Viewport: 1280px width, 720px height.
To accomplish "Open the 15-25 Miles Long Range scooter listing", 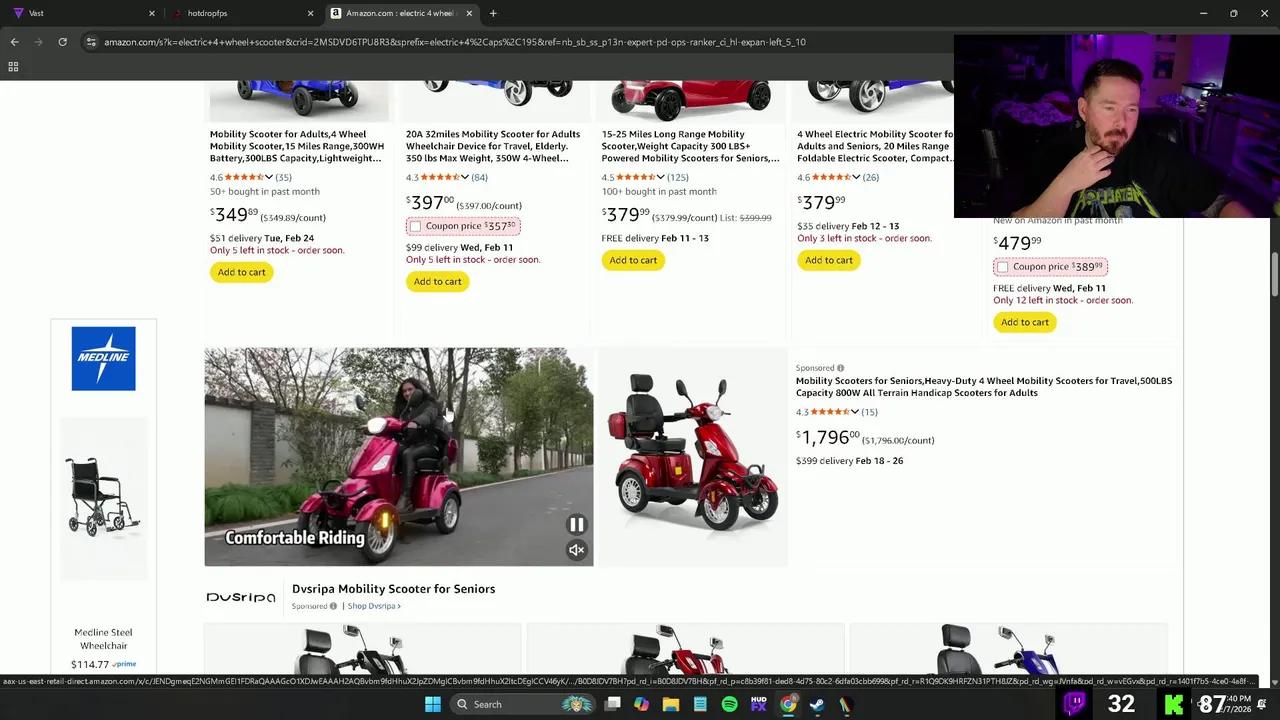I will (x=690, y=146).
